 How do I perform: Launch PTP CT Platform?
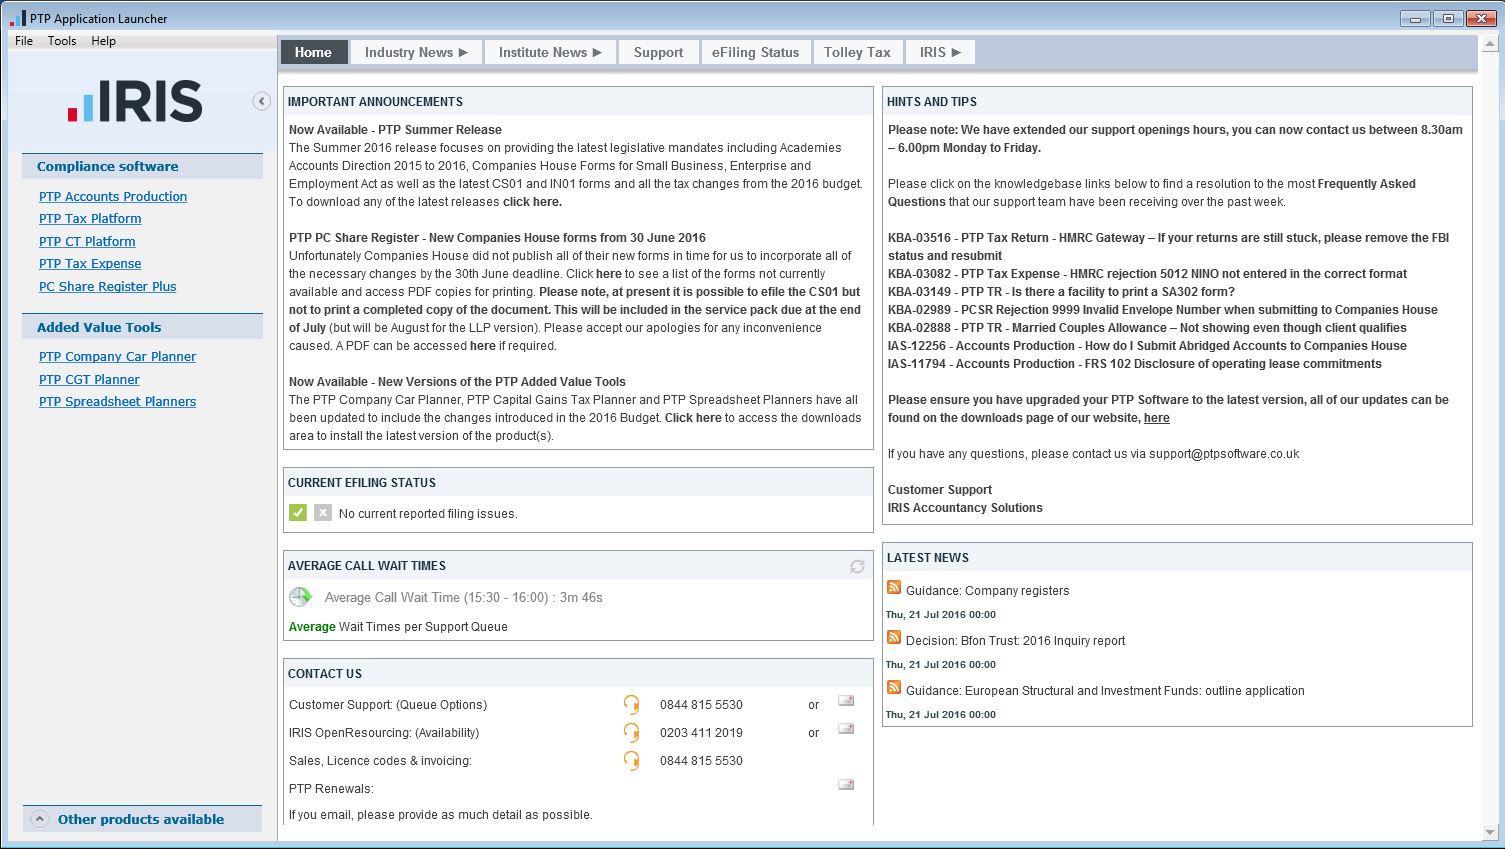pyautogui.click(x=87, y=242)
